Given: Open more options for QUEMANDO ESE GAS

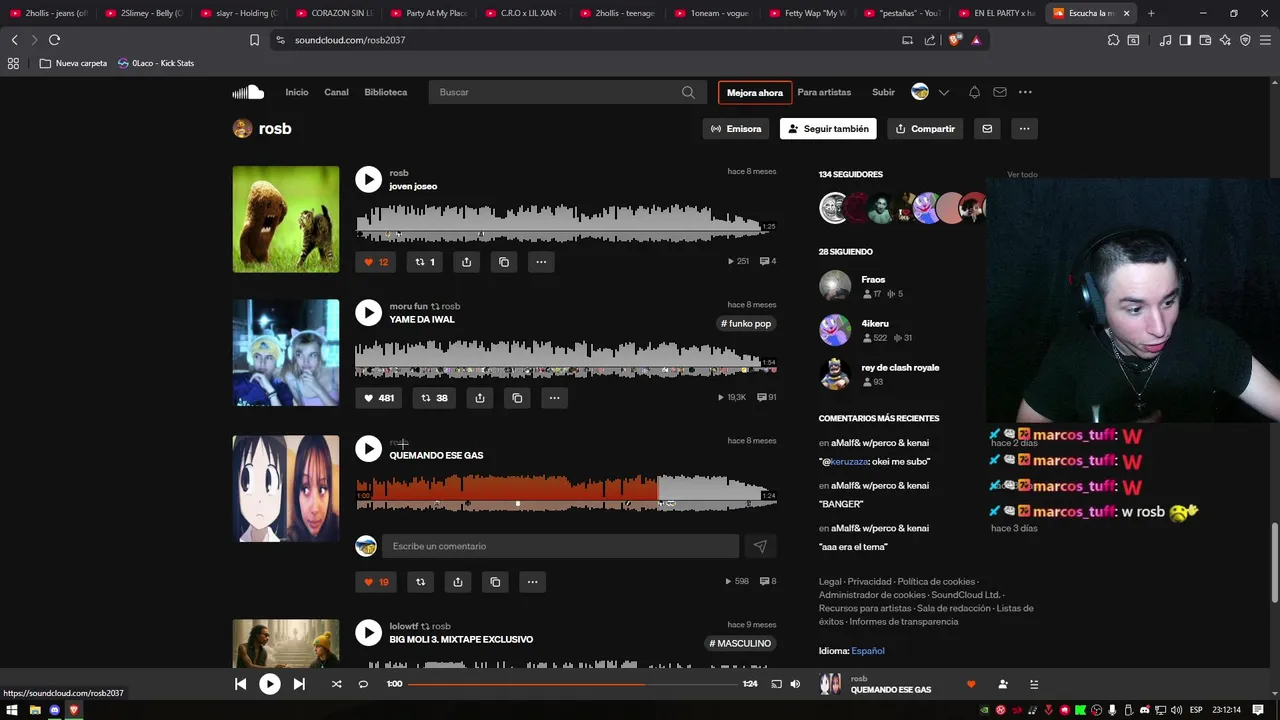Looking at the screenshot, I should click(532, 582).
